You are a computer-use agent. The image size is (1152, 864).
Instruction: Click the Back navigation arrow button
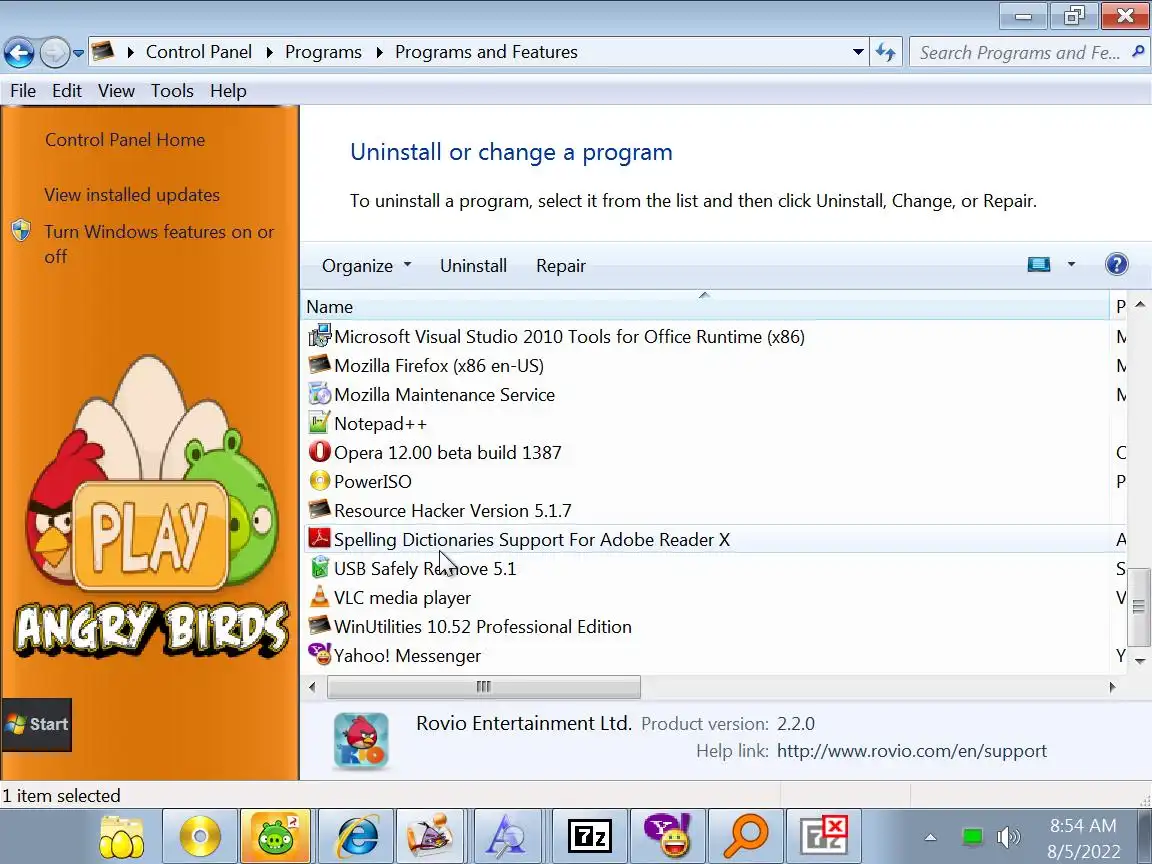tap(19, 53)
